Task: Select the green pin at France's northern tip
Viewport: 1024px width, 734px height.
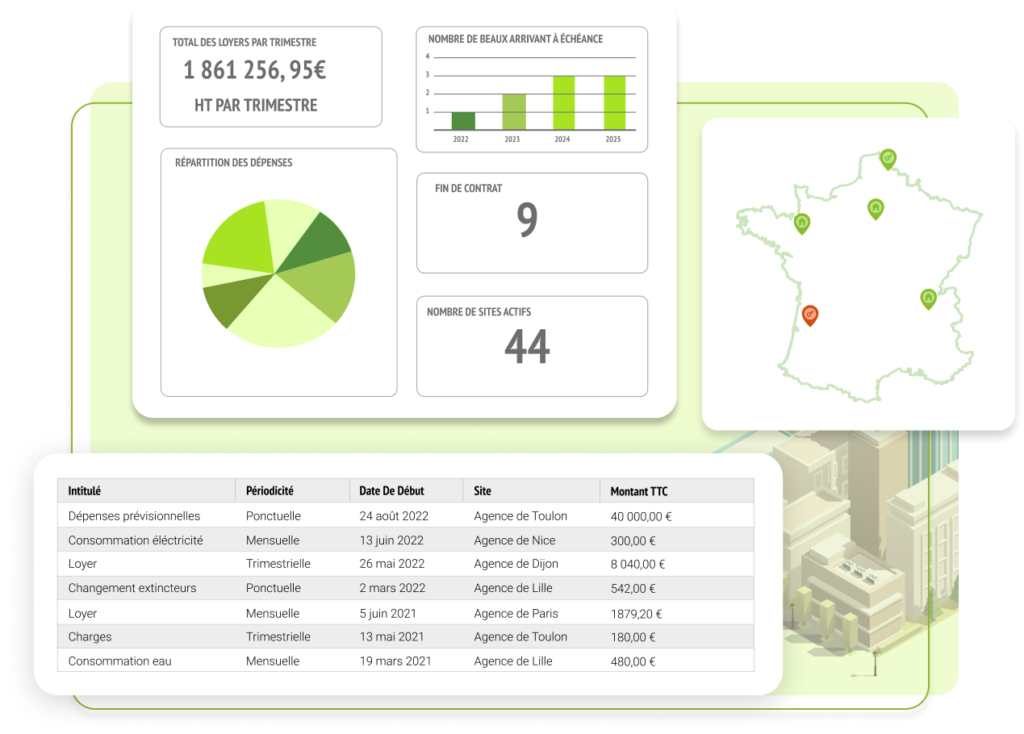Action: 887,157
